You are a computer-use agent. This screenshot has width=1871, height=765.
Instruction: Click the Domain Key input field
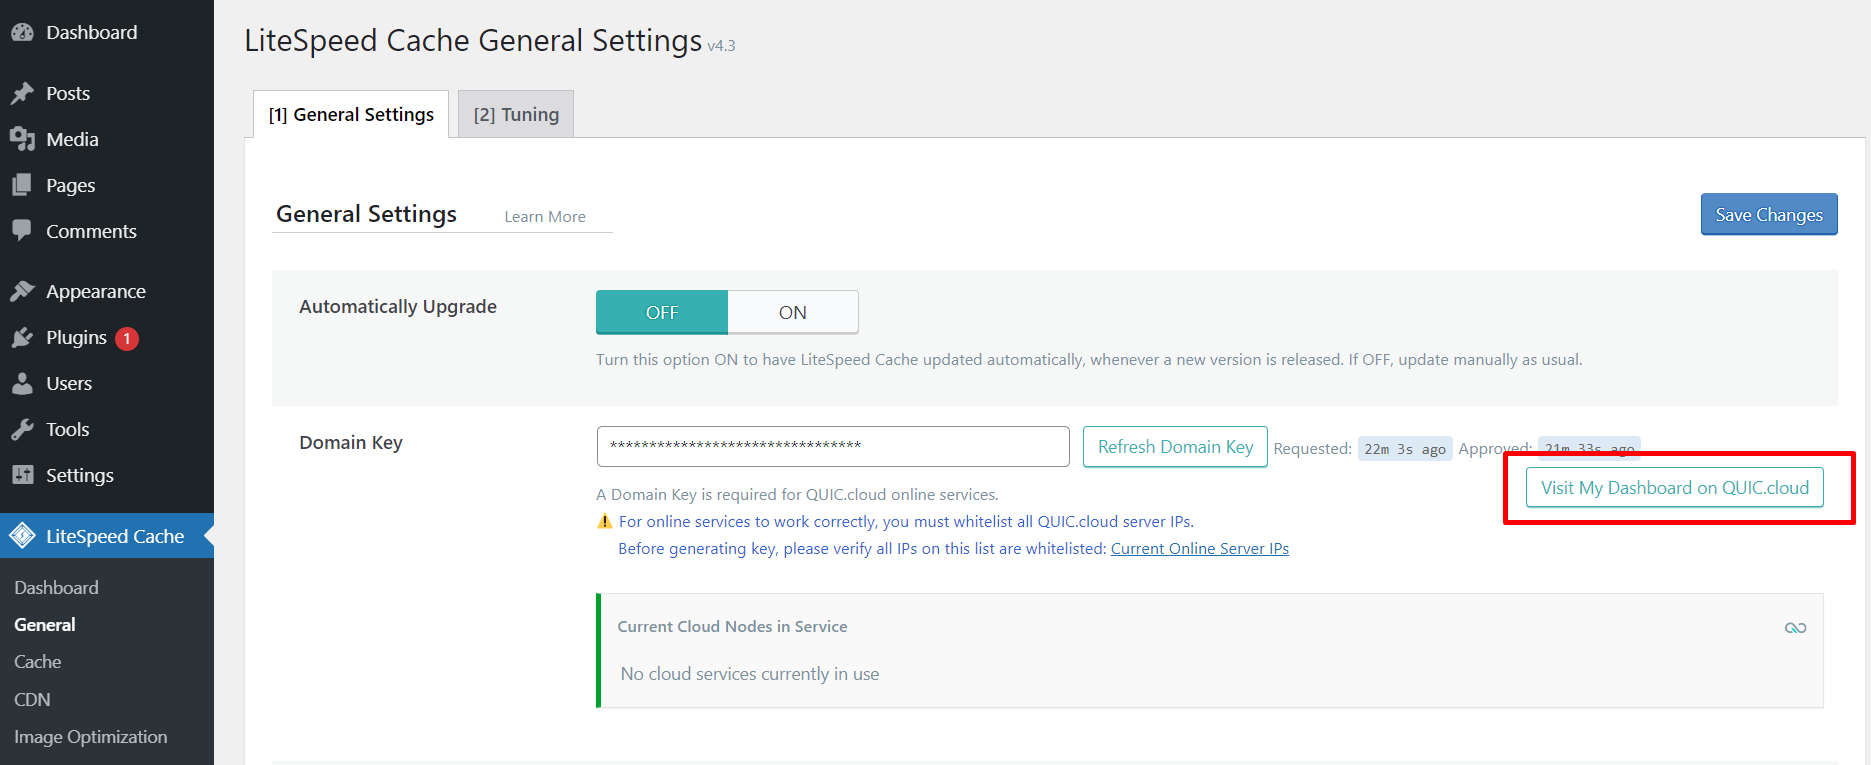[833, 446]
